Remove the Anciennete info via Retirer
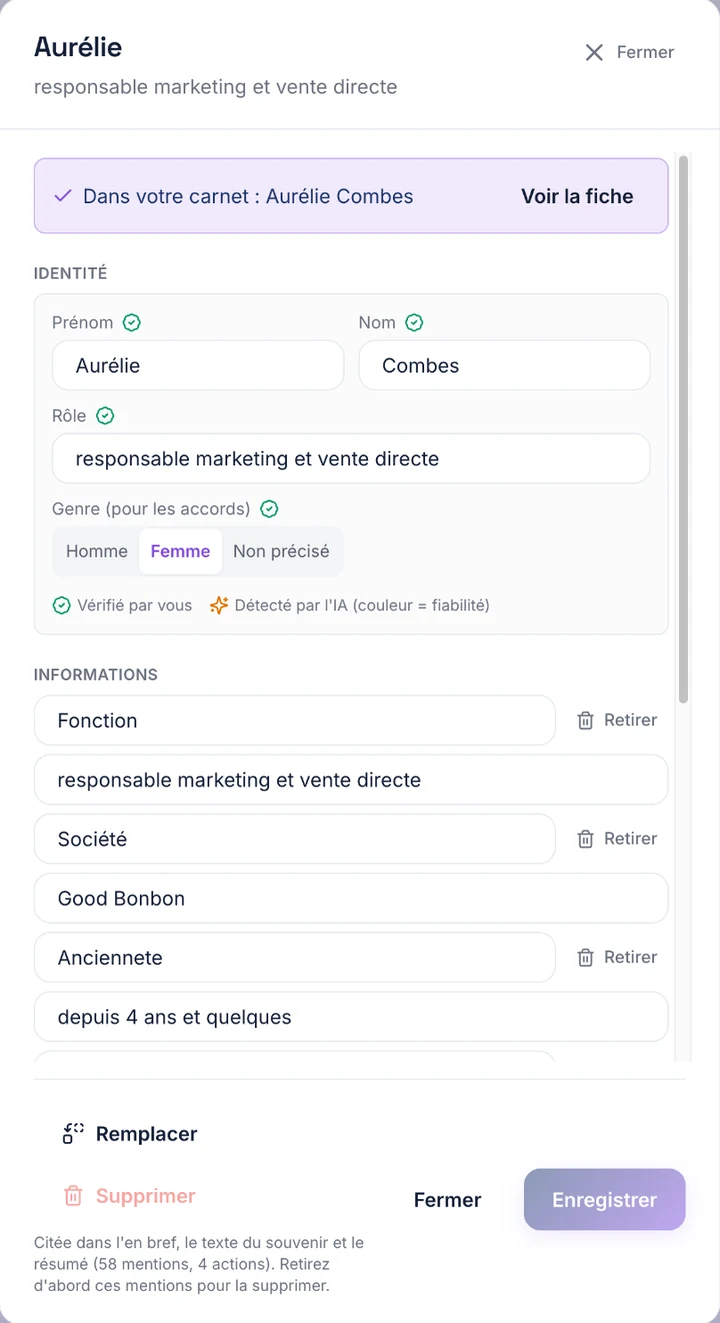Image resolution: width=720 pixels, height=1323 pixels. coord(617,957)
